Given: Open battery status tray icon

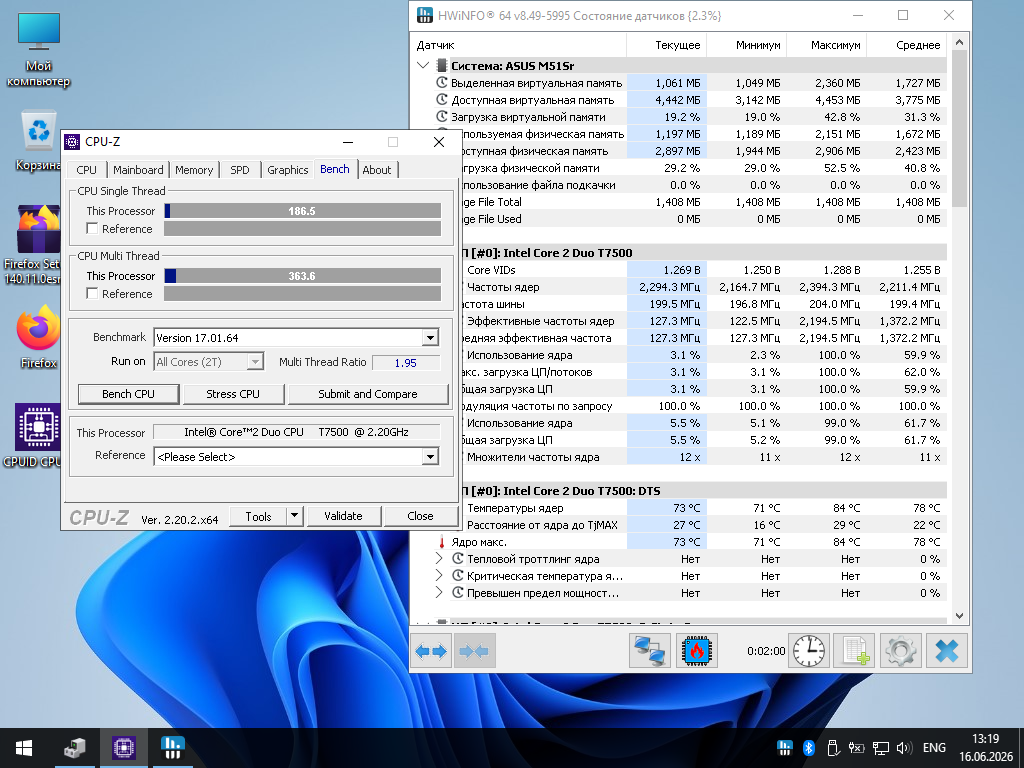Looking at the screenshot, I should 856,748.
